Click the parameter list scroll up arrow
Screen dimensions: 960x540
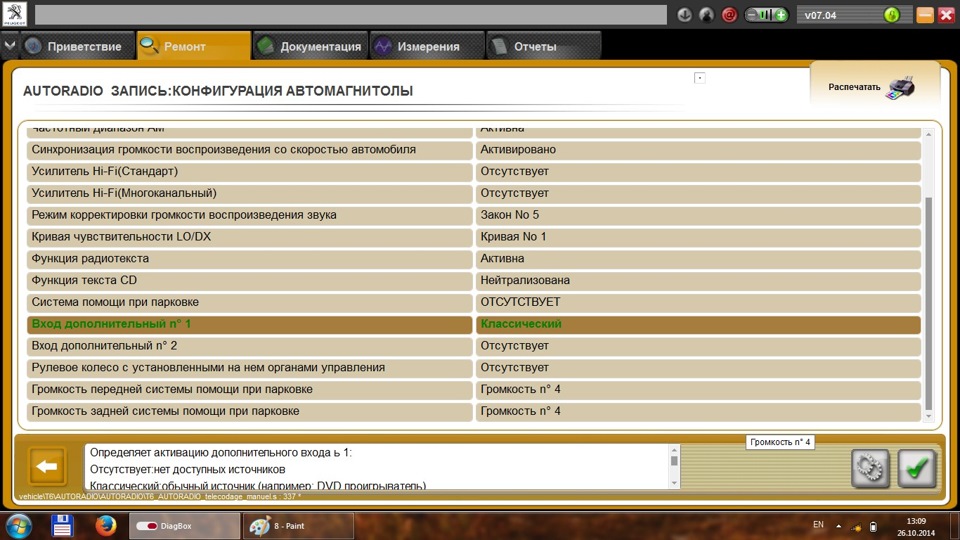point(928,135)
